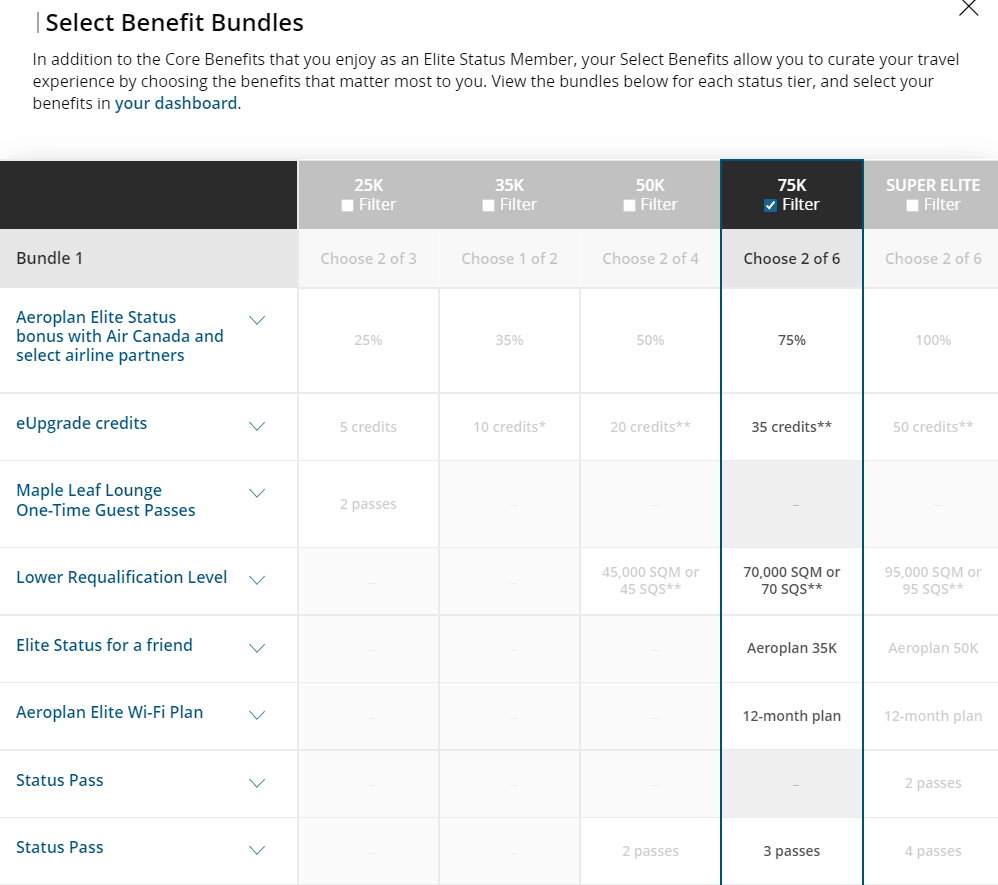Click the Bundle 1 row label
This screenshot has height=885, width=998.
click(x=50, y=258)
